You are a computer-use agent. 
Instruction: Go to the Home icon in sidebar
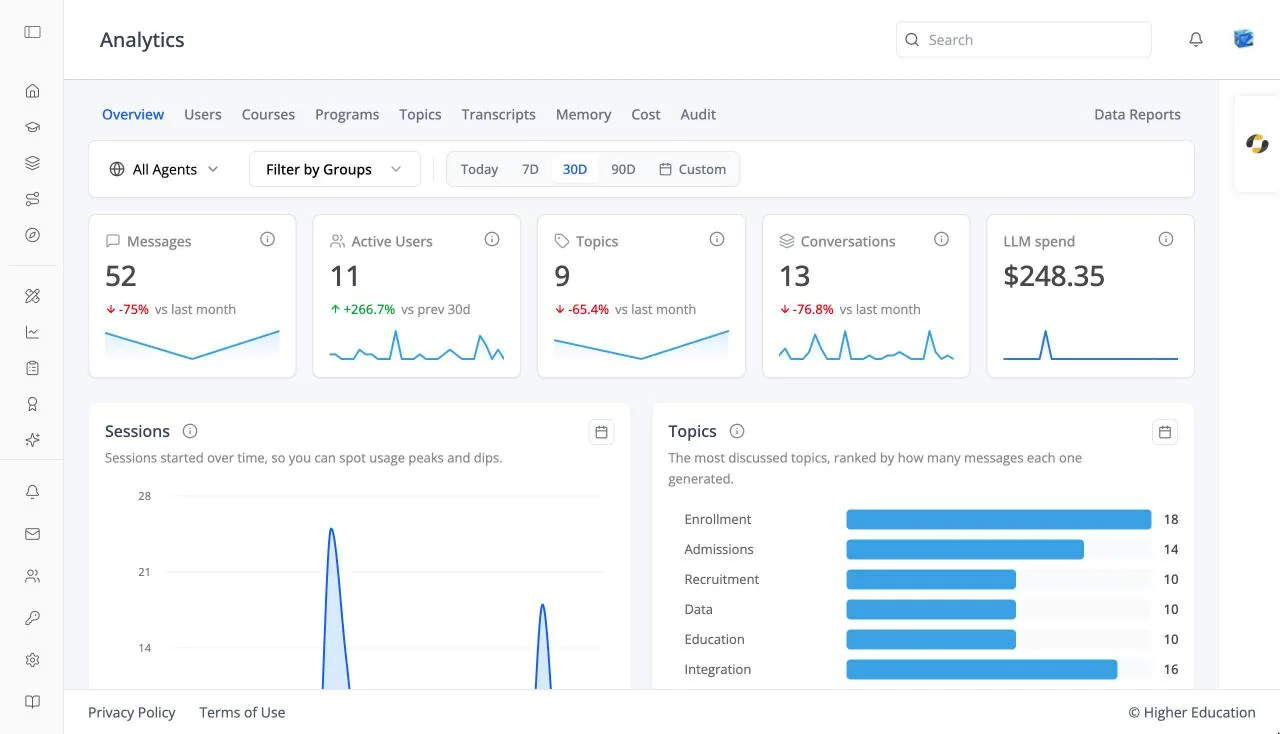(33, 91)
